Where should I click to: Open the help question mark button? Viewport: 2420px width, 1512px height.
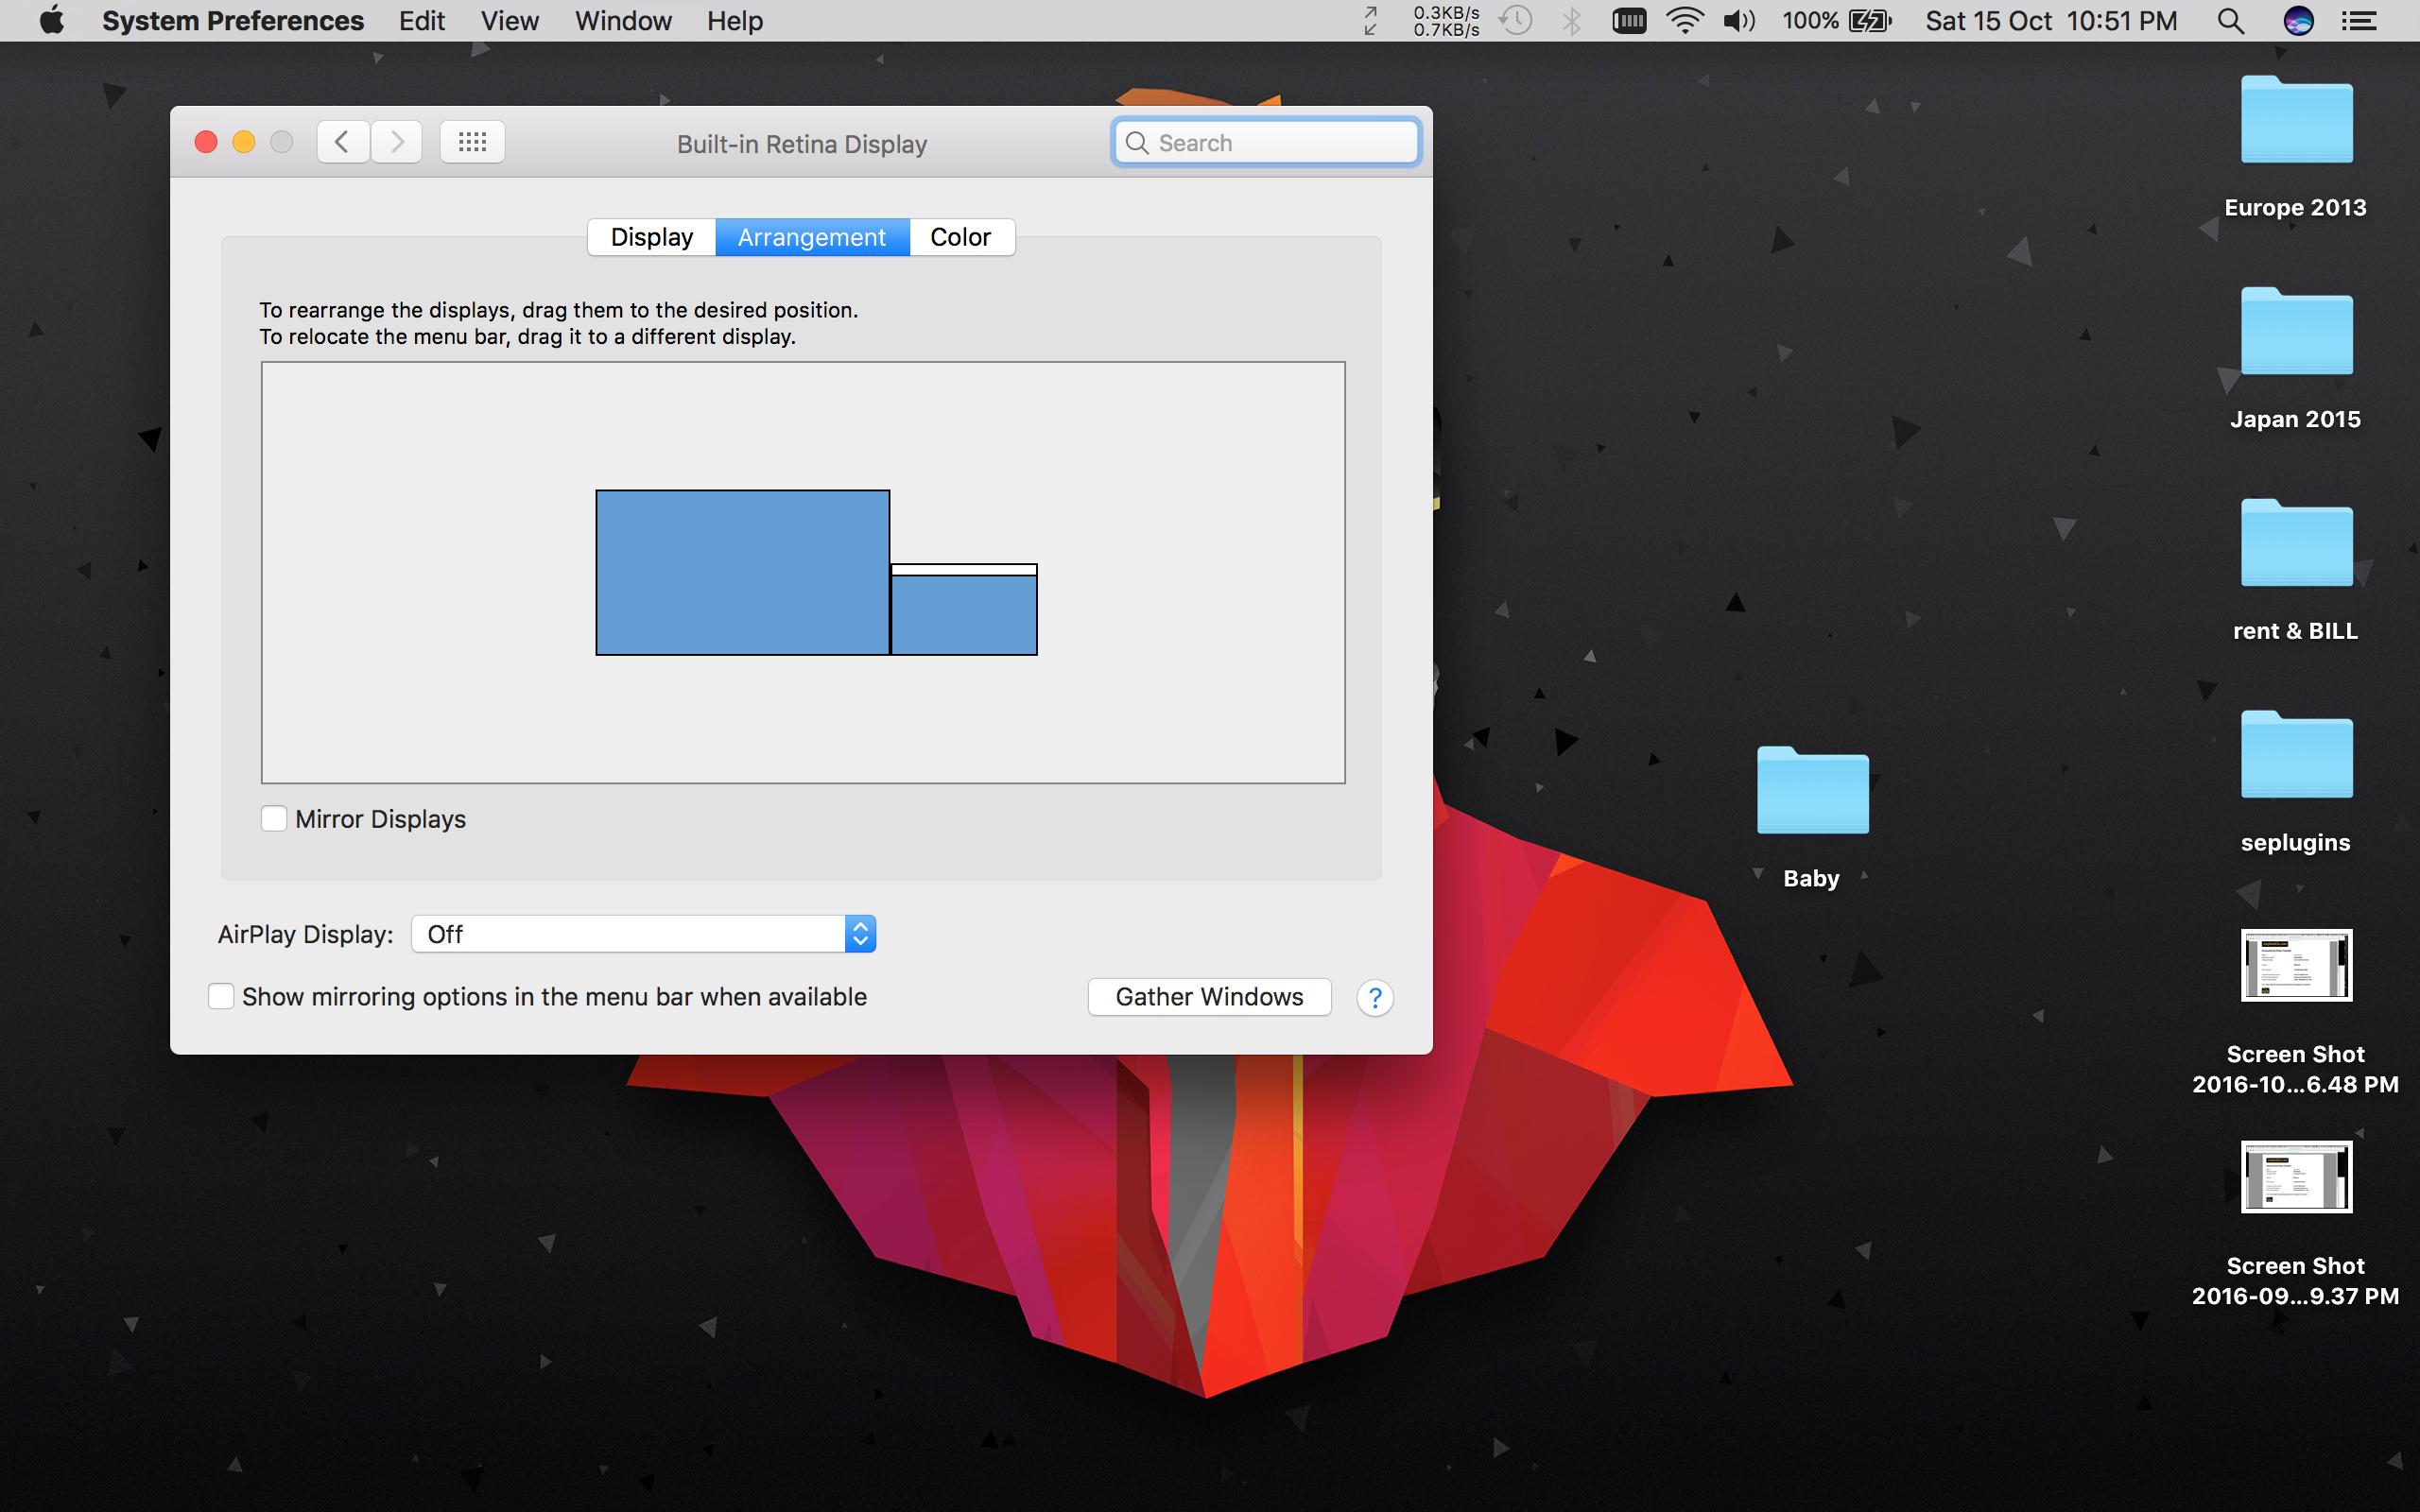[1375, 997]
